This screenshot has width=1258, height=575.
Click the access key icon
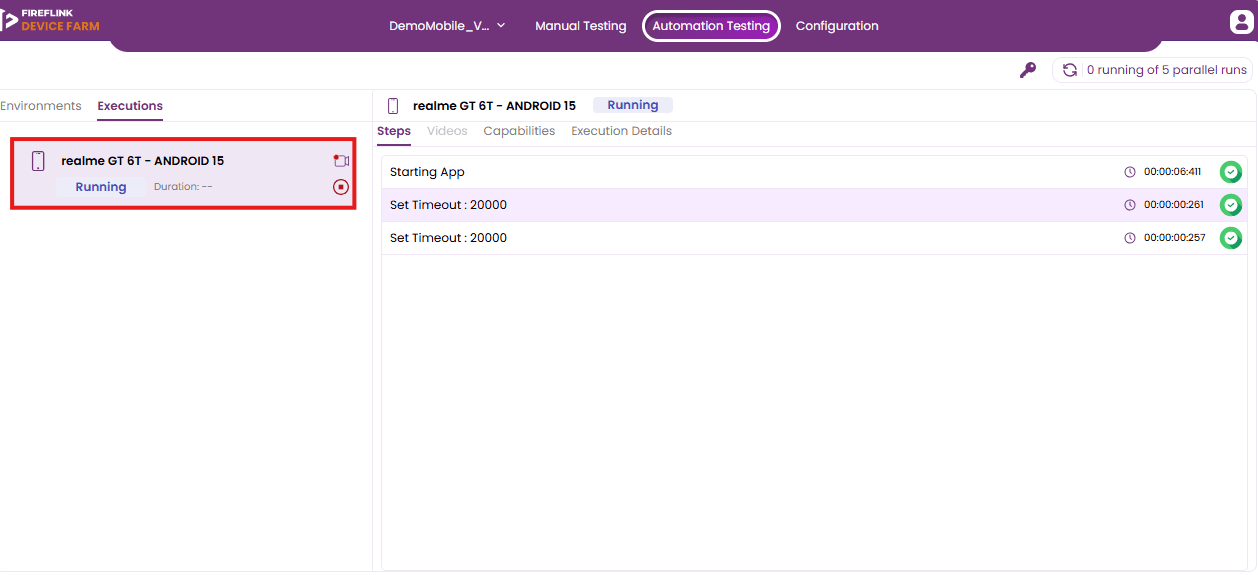click(1027, 70)
